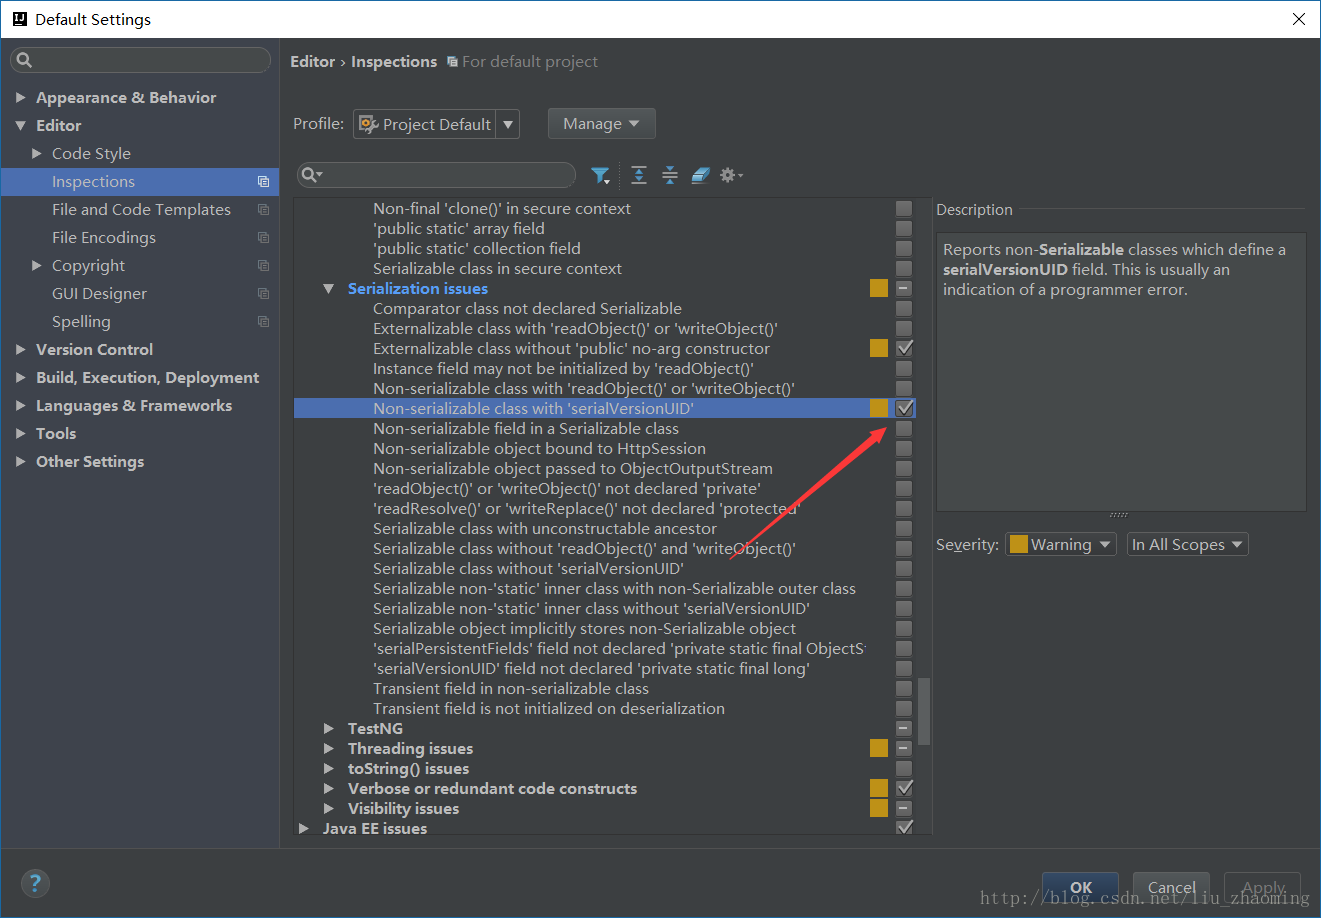
Task: Open the Project Default profile dropdown
Action: point(436,124)
